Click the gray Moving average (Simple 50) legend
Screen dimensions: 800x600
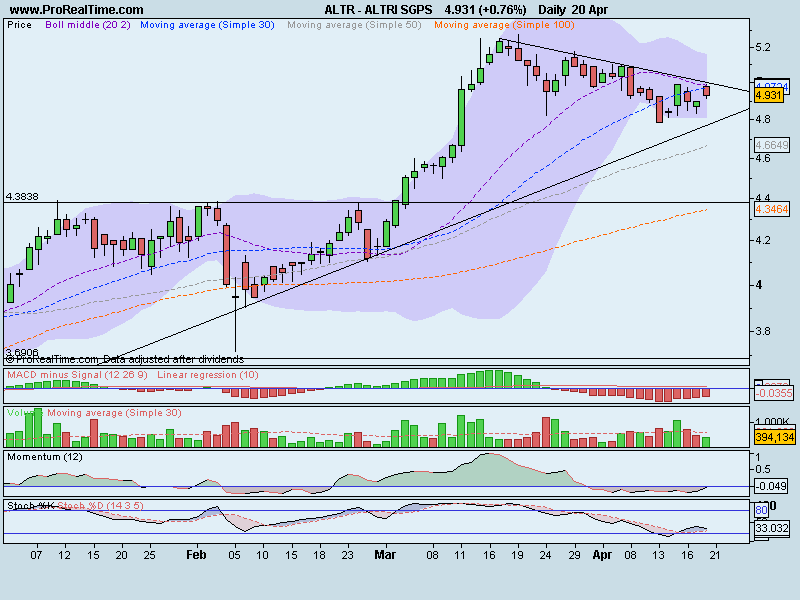[354, 24]
